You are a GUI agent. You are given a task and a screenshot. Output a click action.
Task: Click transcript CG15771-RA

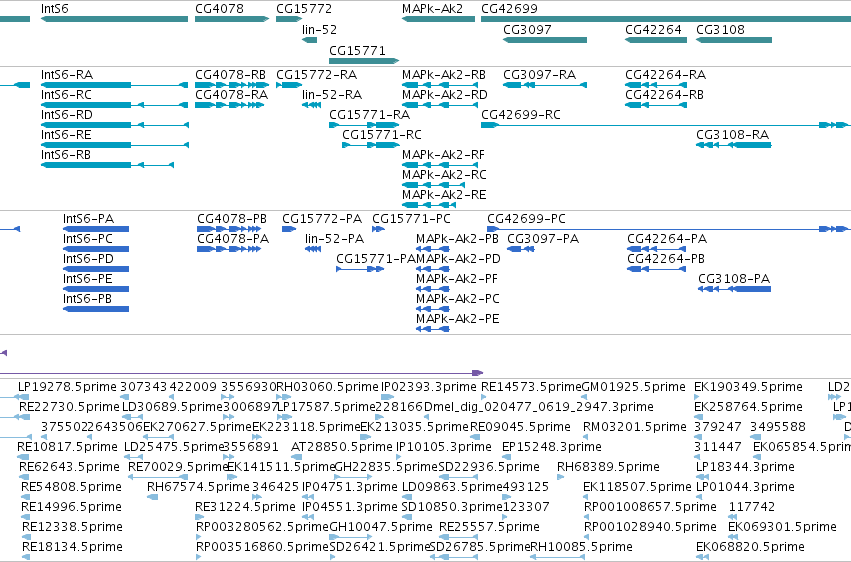pyautogui.click(x=364, y=125)
